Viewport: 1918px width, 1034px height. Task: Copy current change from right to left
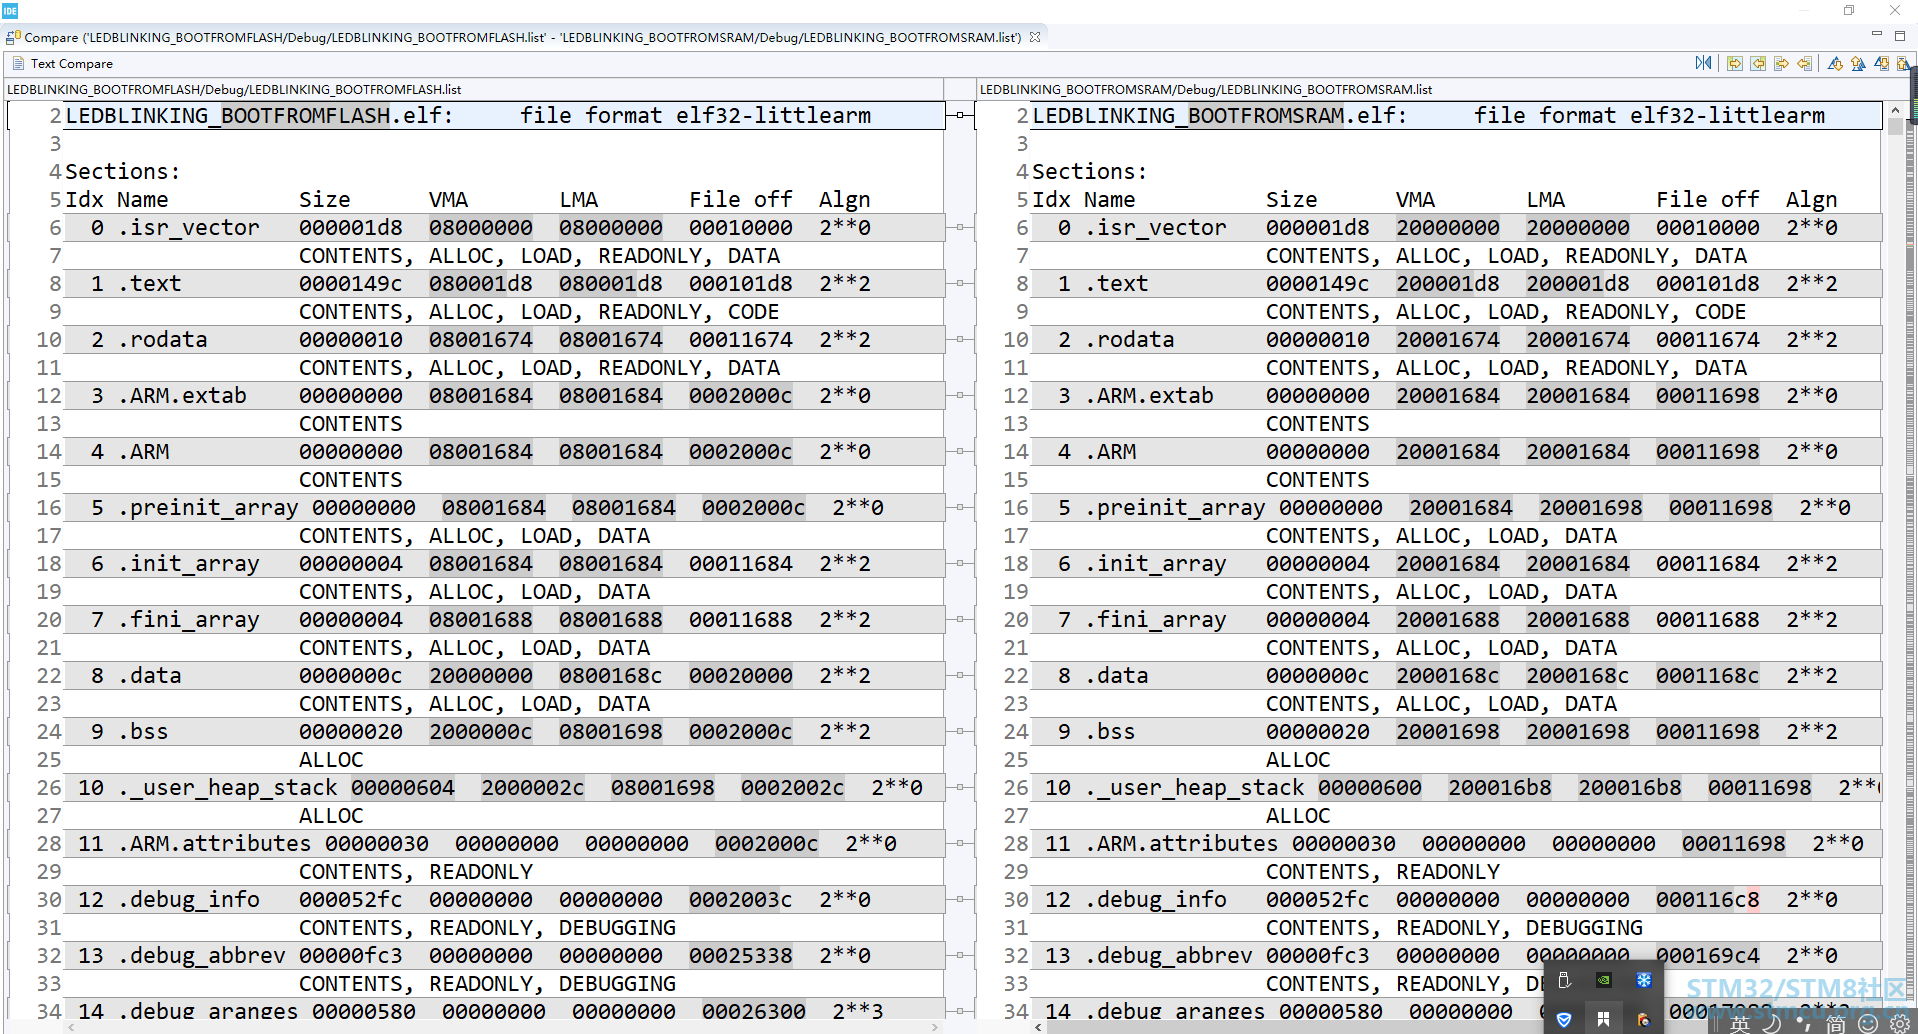(1805, 63)
